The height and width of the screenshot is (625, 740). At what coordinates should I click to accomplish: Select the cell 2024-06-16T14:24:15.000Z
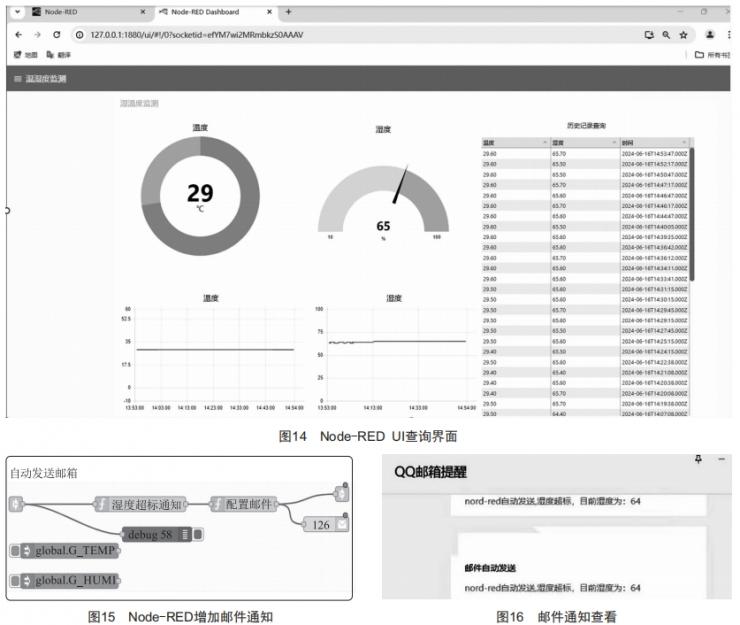point(654,352)
